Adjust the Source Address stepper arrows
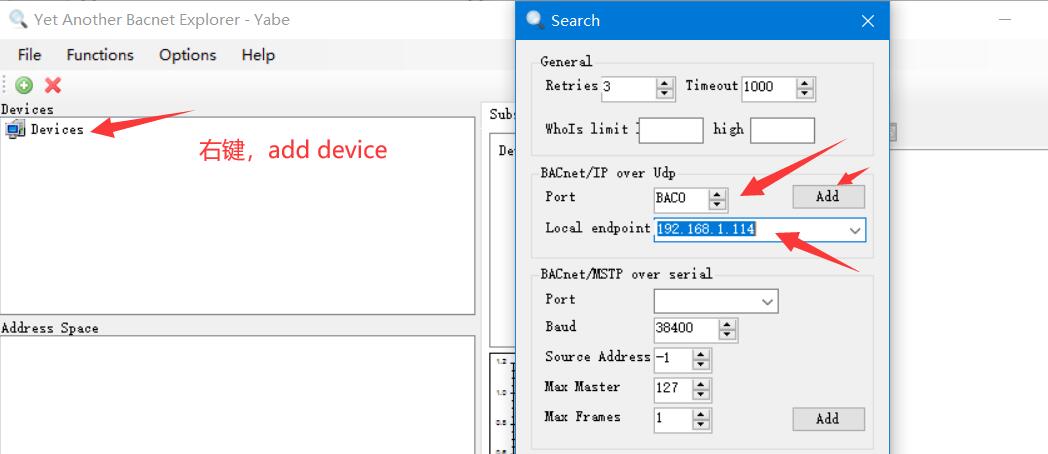Image resolution: width=1048 pixels, height=454 pixels. click(700, 359)
